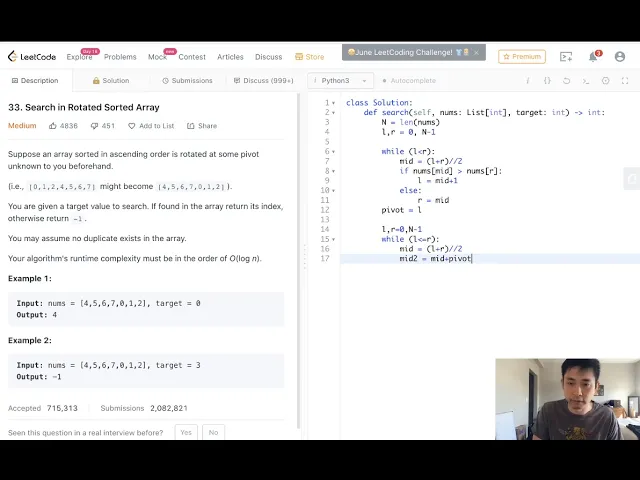Viewport: 640px width, 480px height.
Task: Click the webcam video overlay
Action: click(567, 399)
